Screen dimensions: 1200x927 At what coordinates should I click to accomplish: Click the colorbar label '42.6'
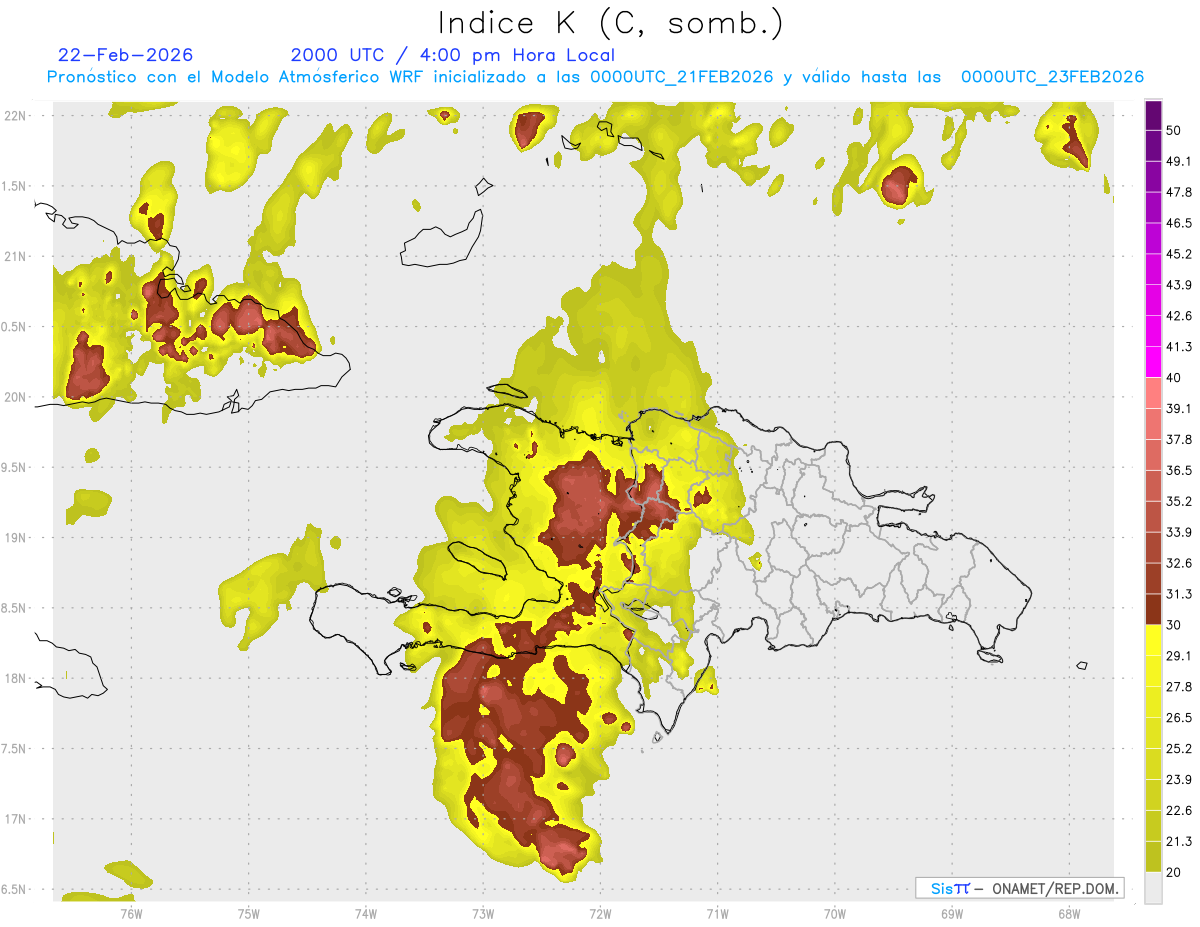coord(1180,316)
